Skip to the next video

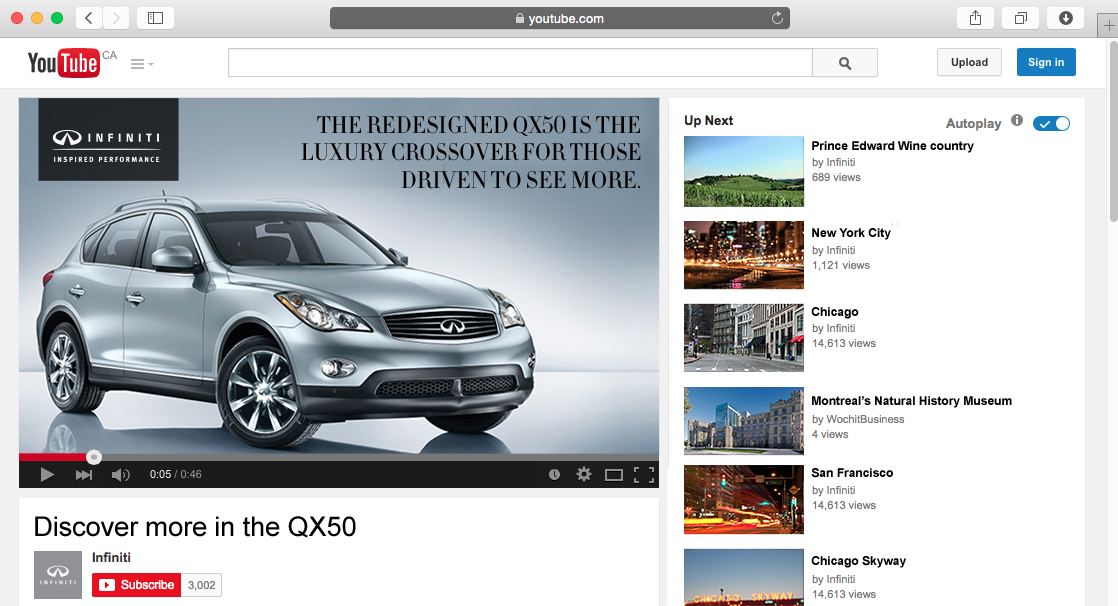tap(84, 475)
